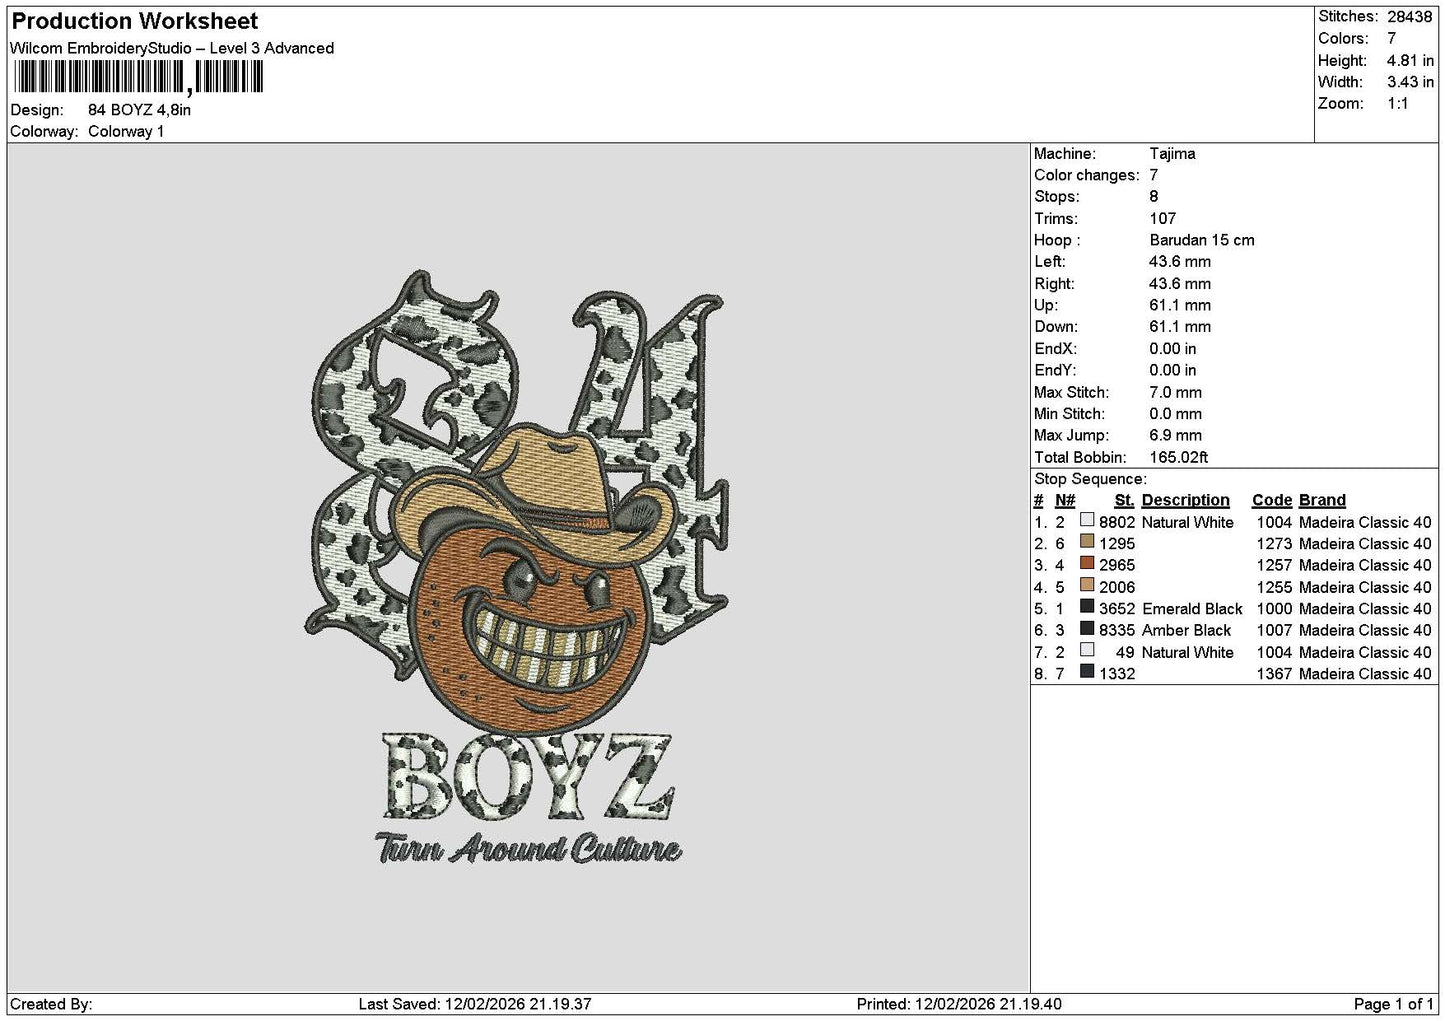Click the thread code 1257
This screenshot has height=1021, width=1445.
[1274, 566]
